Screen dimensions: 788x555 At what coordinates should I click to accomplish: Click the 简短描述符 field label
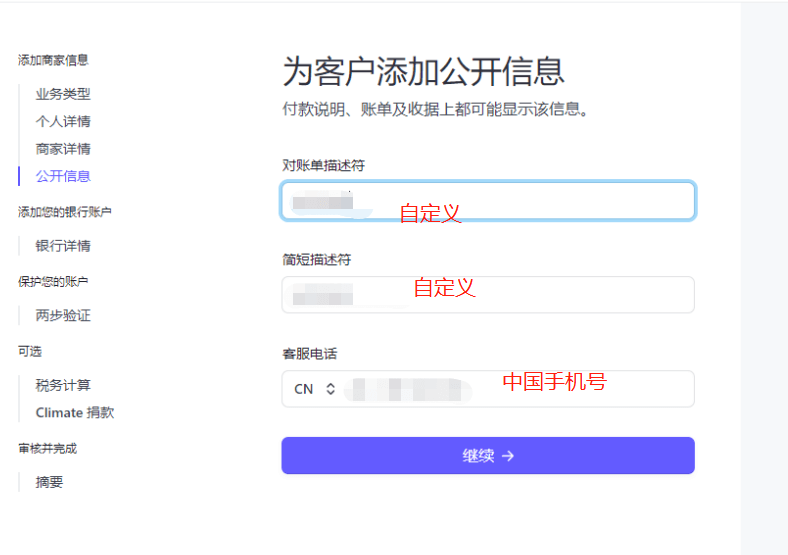[x=317, y=260]
